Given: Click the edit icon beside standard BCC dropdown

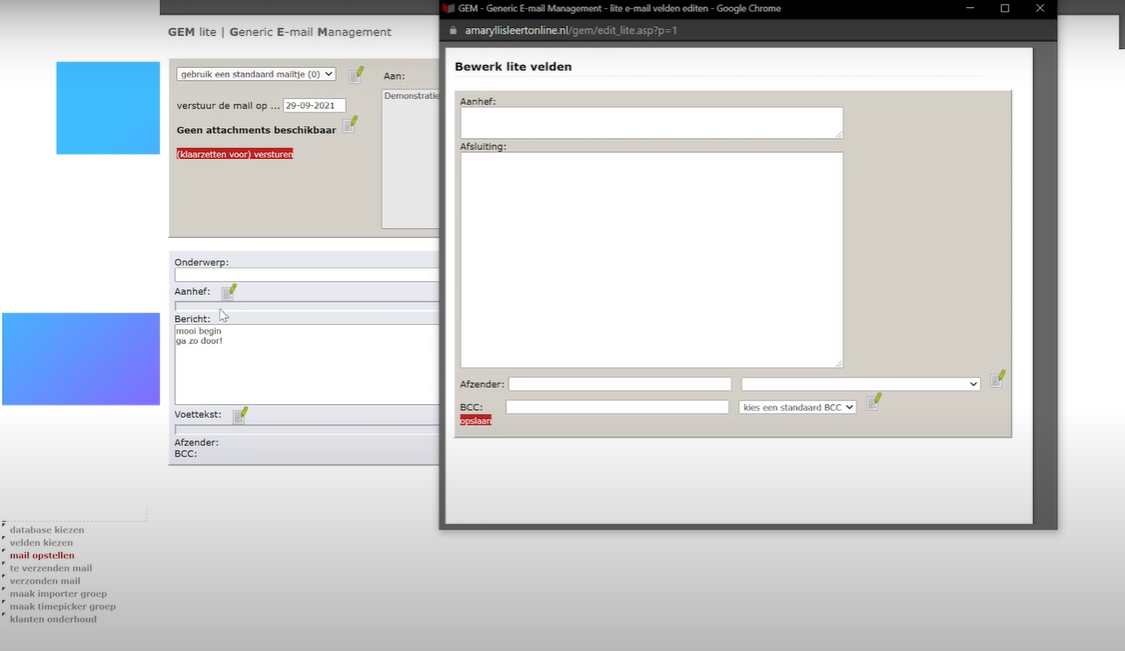Looking at the screenshot, I should [873, 402].
